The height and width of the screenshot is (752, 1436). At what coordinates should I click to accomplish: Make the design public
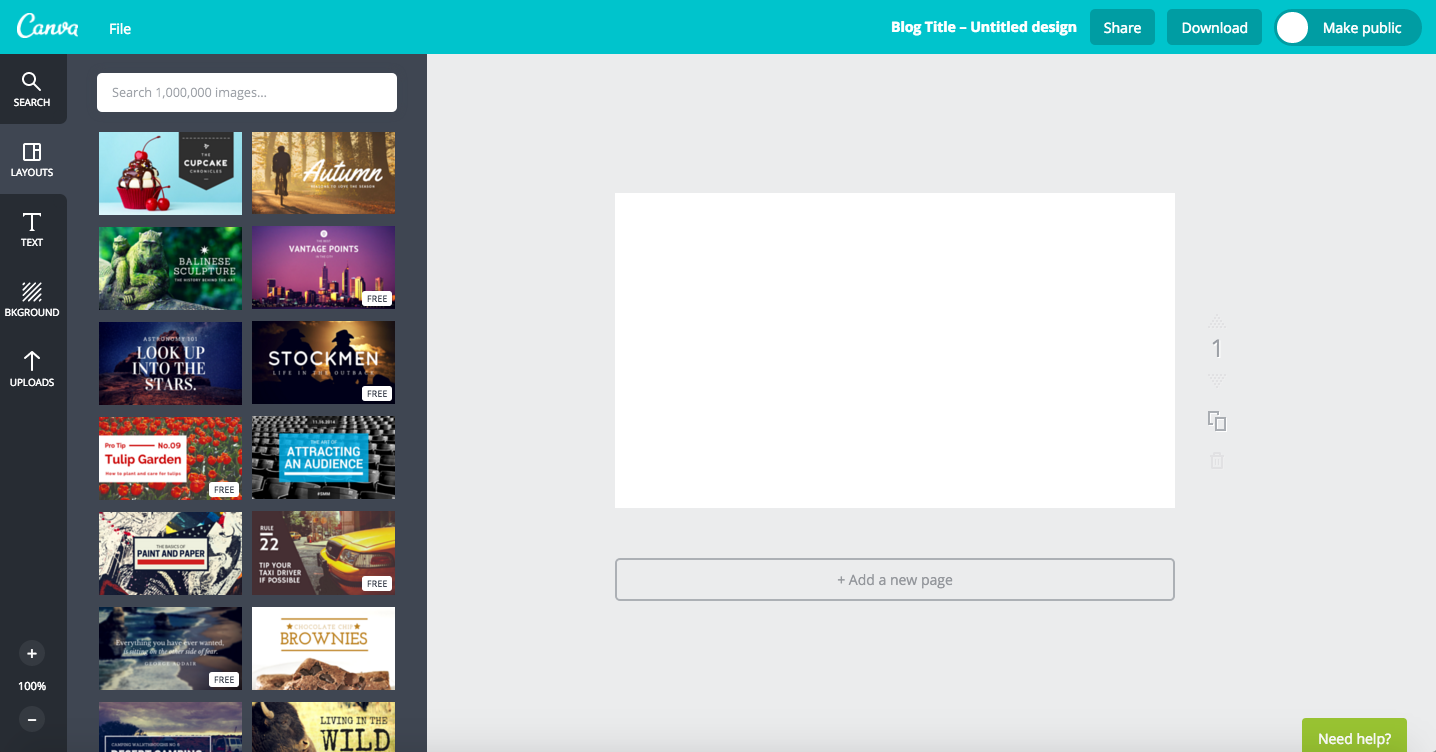point(1347,28)
